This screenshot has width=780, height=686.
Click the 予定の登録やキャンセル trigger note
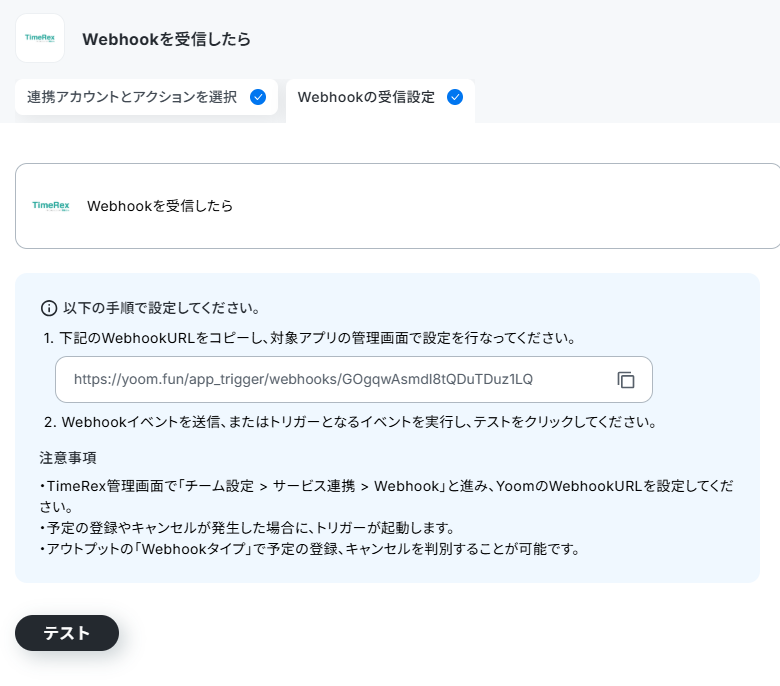click(x=247, y=528)
